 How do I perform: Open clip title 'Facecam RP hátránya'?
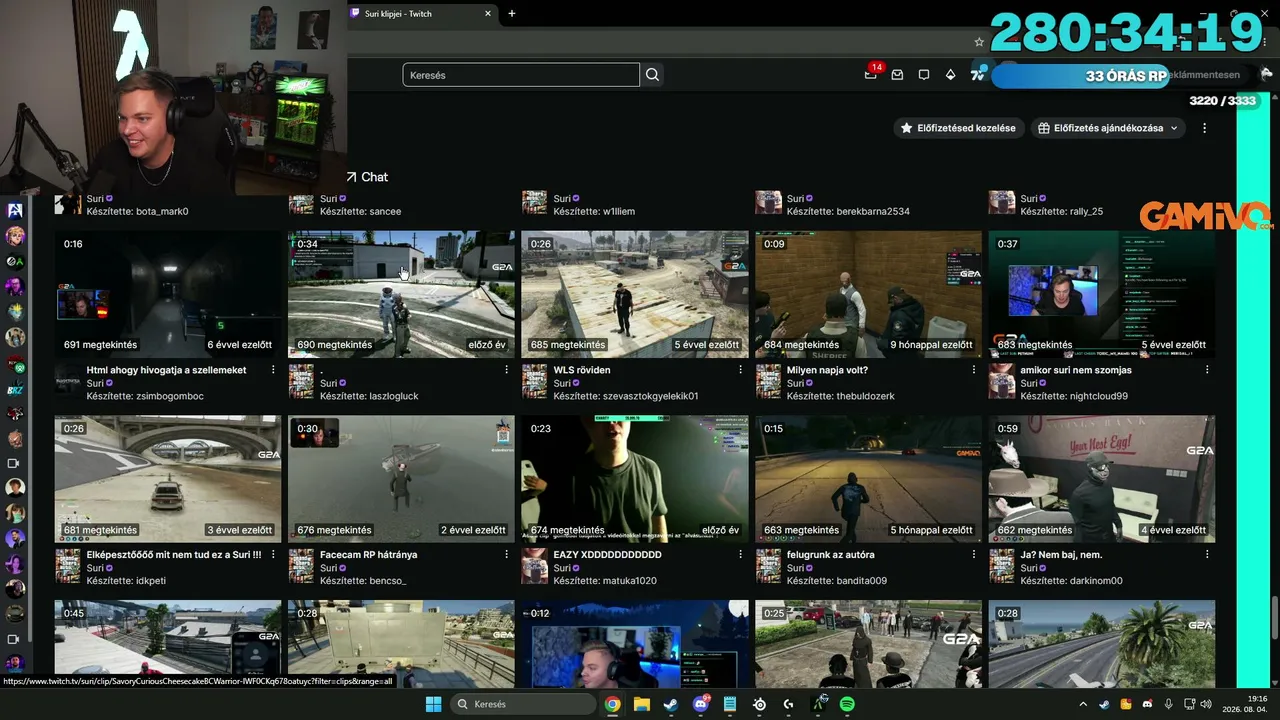(369, 555)
